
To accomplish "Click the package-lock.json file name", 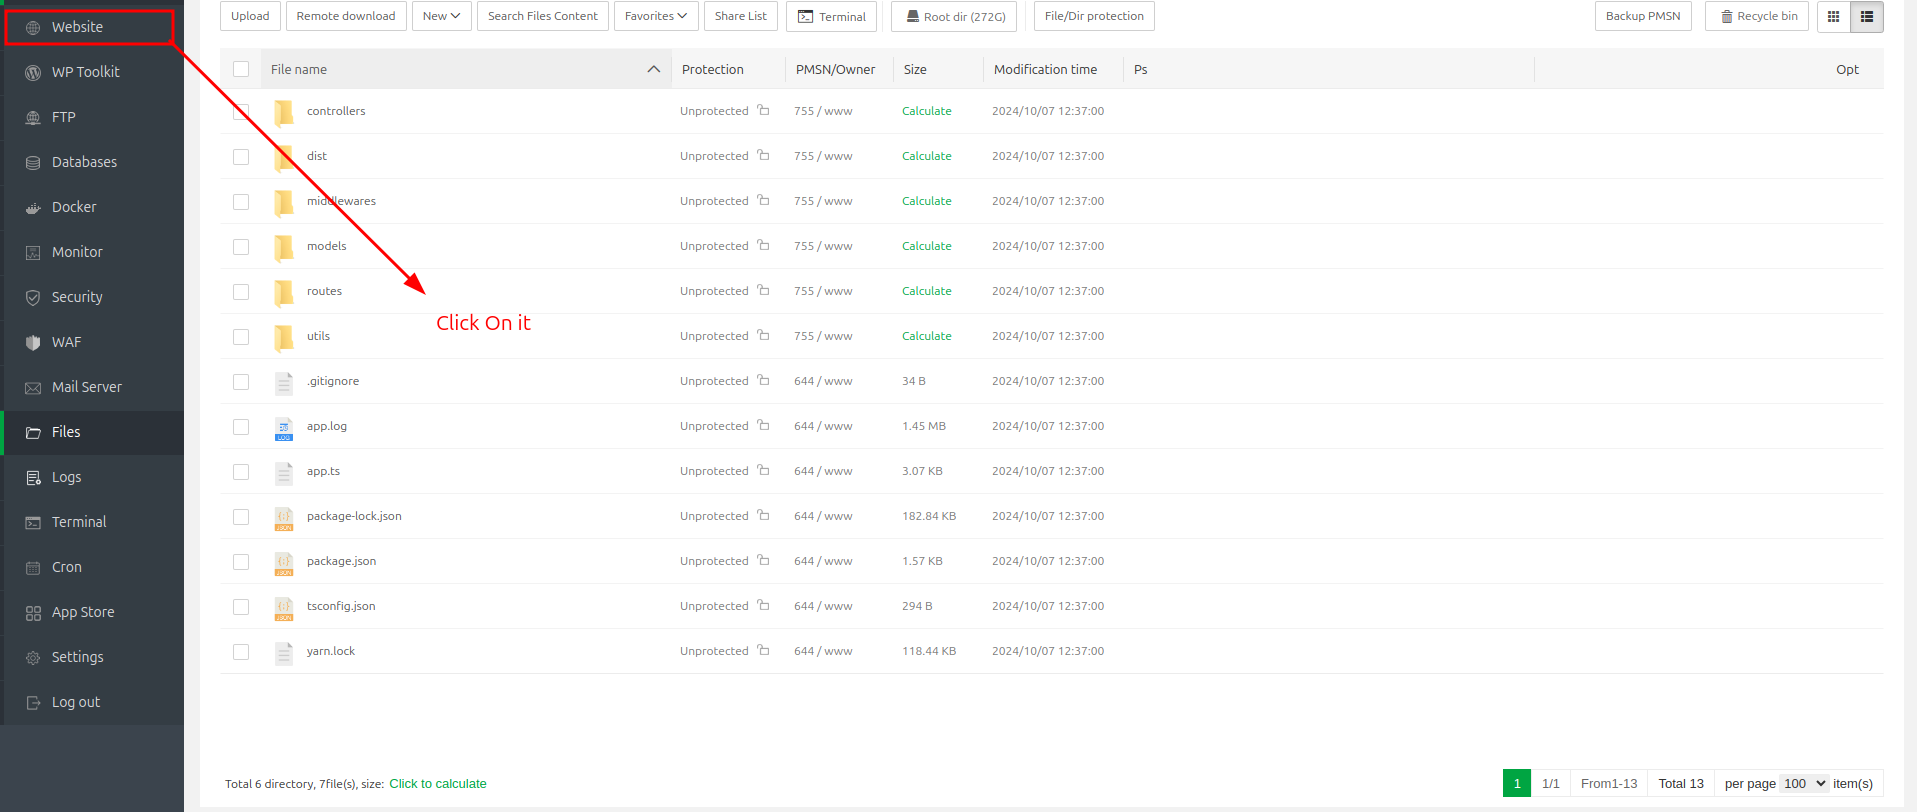I will [x=354, y=516].
